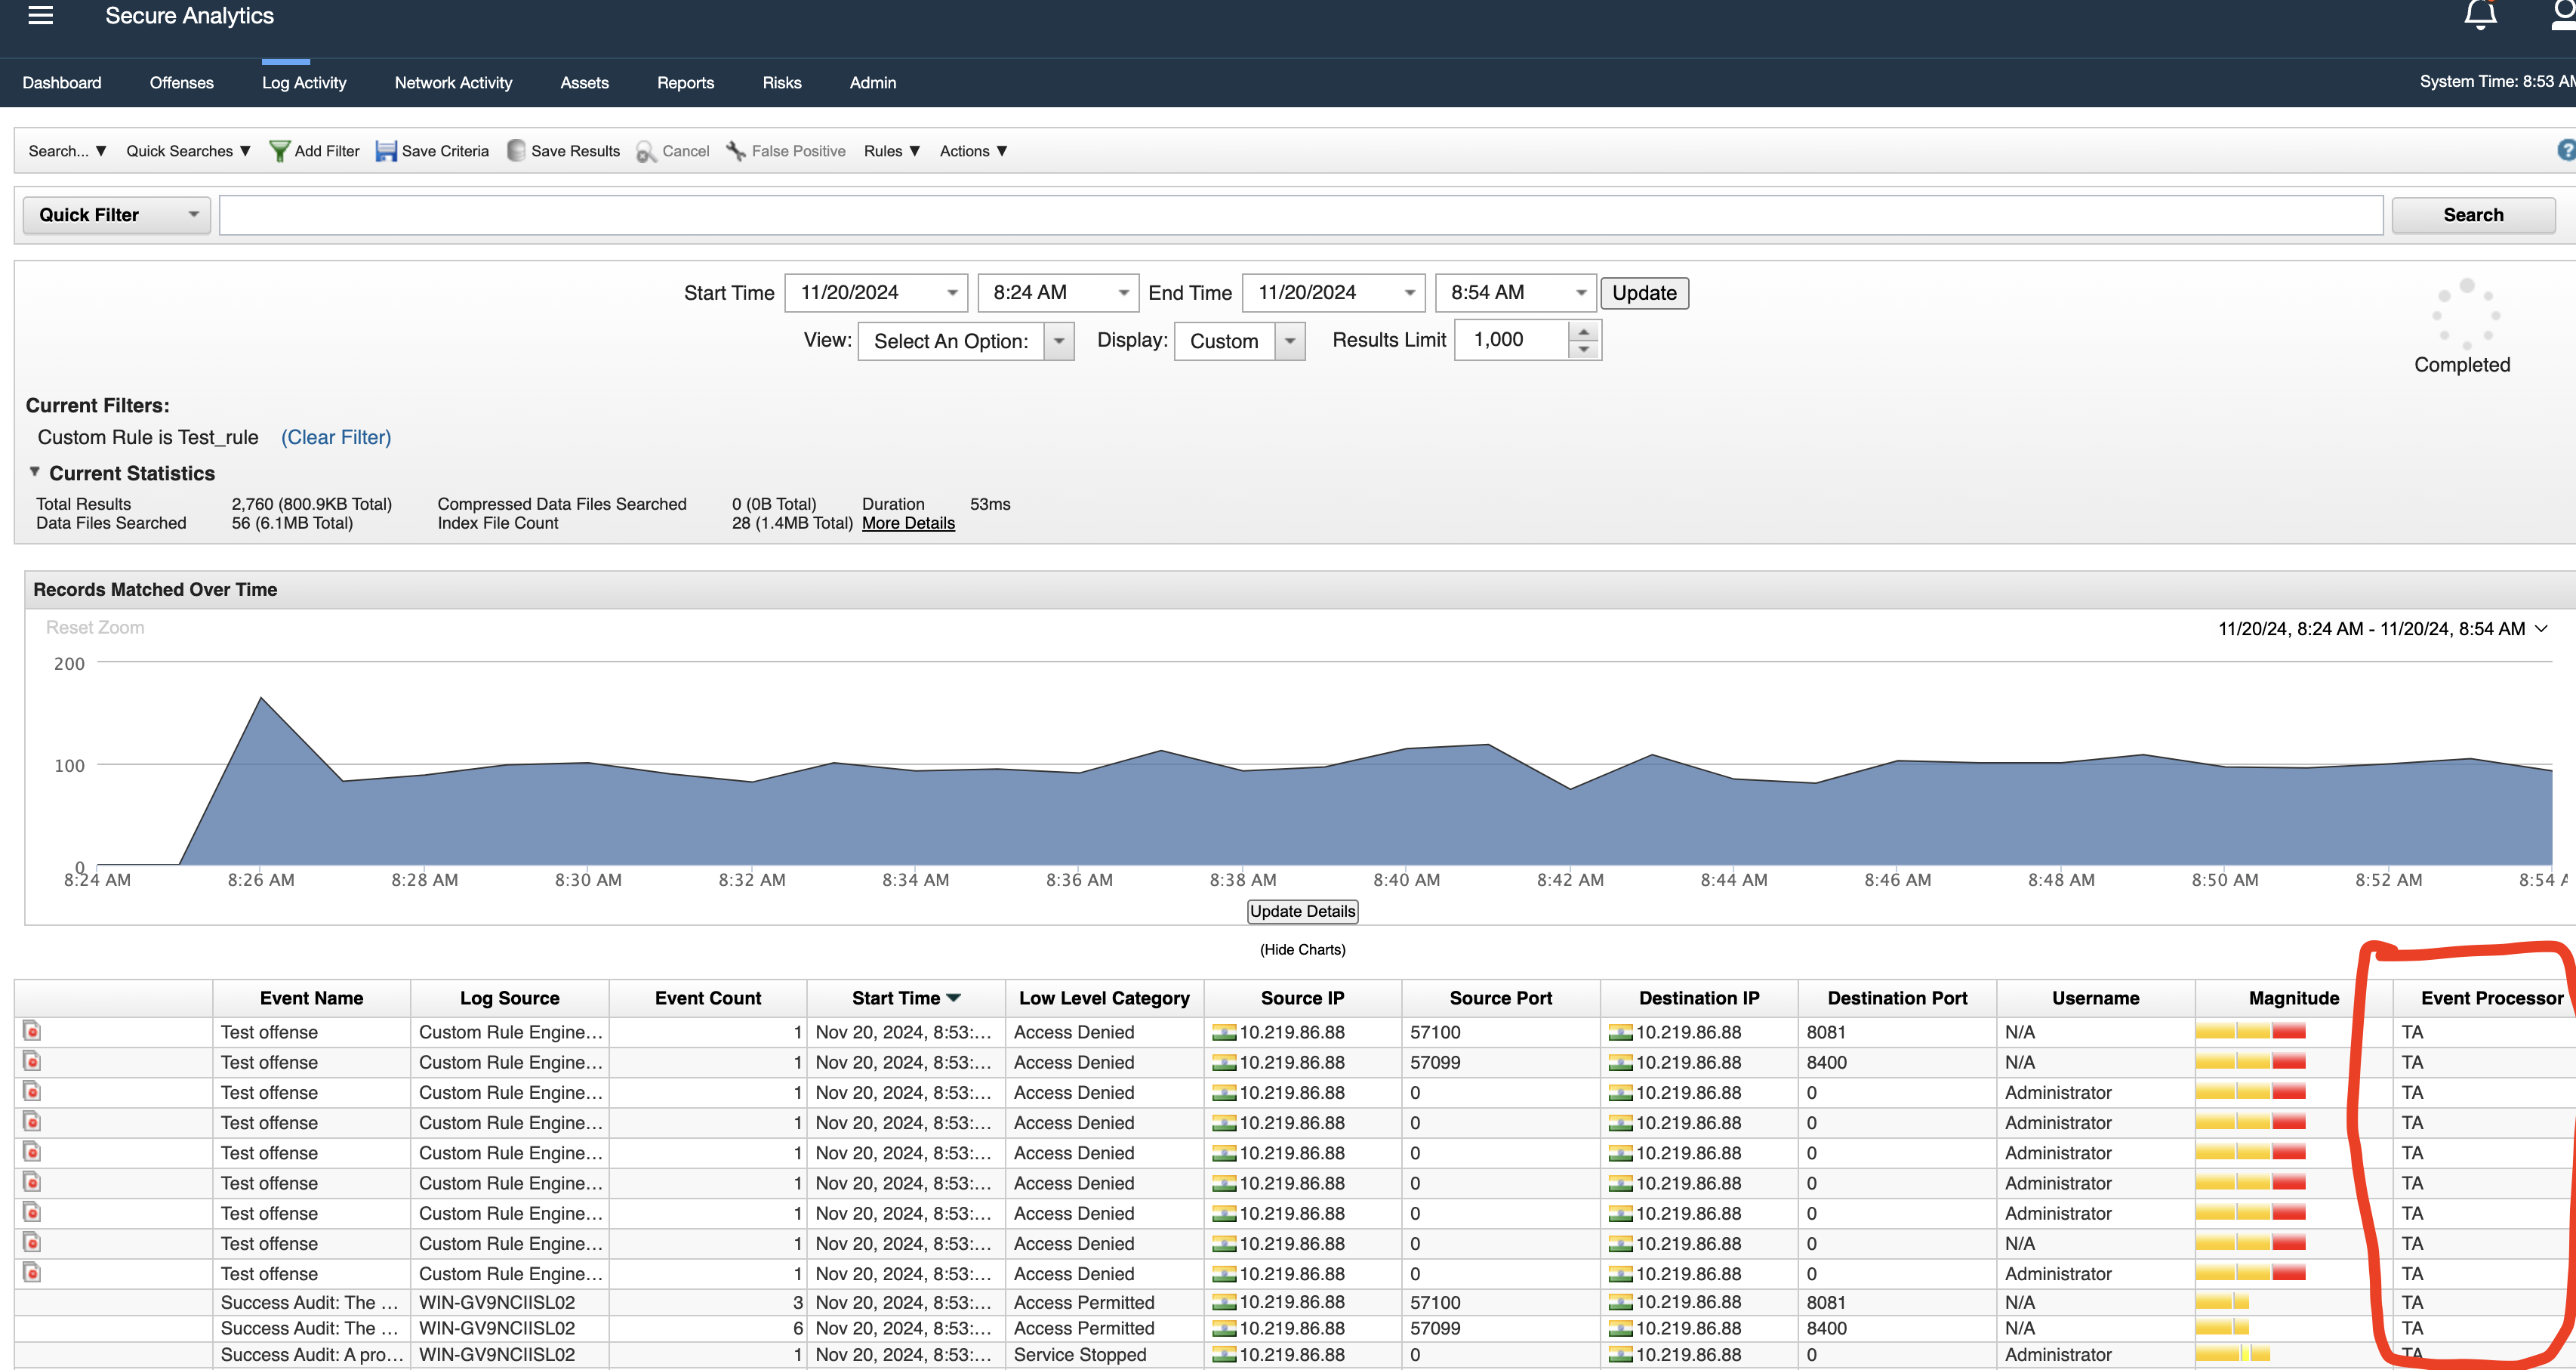Collapse the Current Statistics section
The height and width of the screenshot is (1370, 2576).
(35, 472)
